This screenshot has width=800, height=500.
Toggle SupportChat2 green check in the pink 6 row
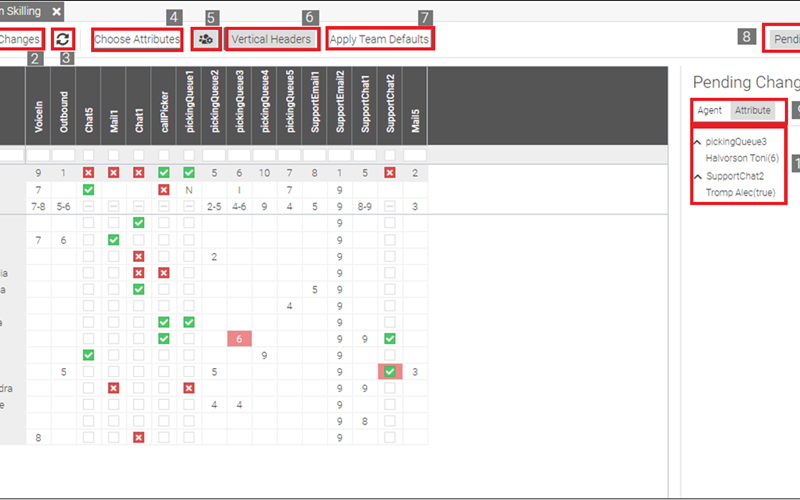(390, 338)
